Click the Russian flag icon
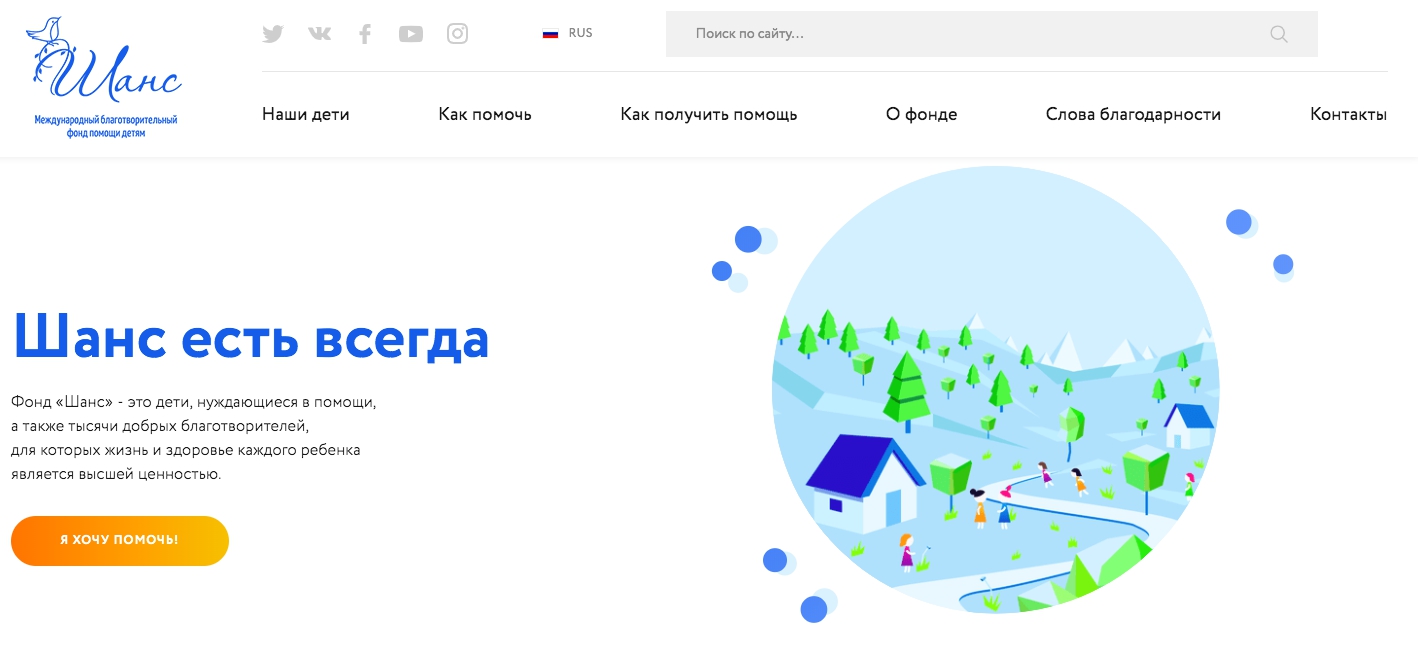The width and height of the screenshot is (1418, 645). (x=550, y=33)
